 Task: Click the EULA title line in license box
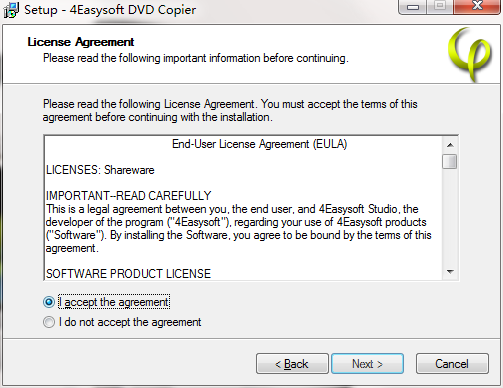(260, 144)
